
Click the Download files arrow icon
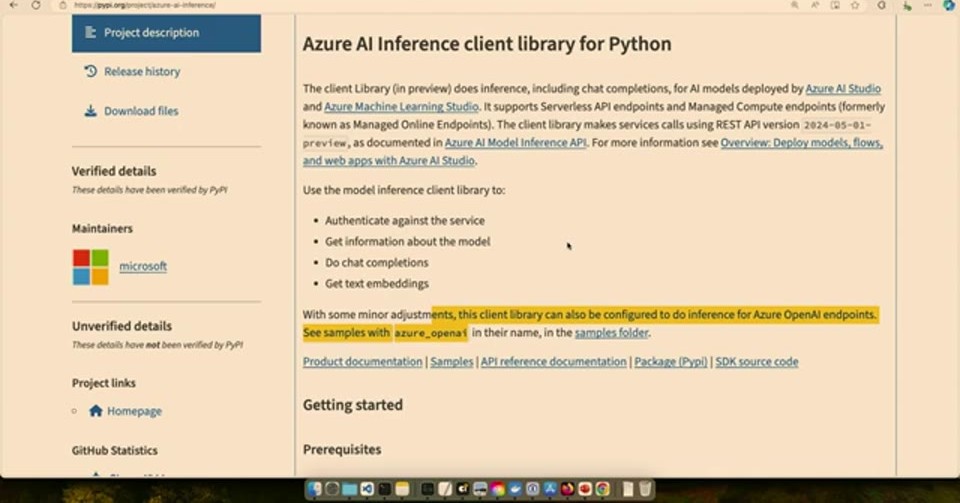point(90,111)
